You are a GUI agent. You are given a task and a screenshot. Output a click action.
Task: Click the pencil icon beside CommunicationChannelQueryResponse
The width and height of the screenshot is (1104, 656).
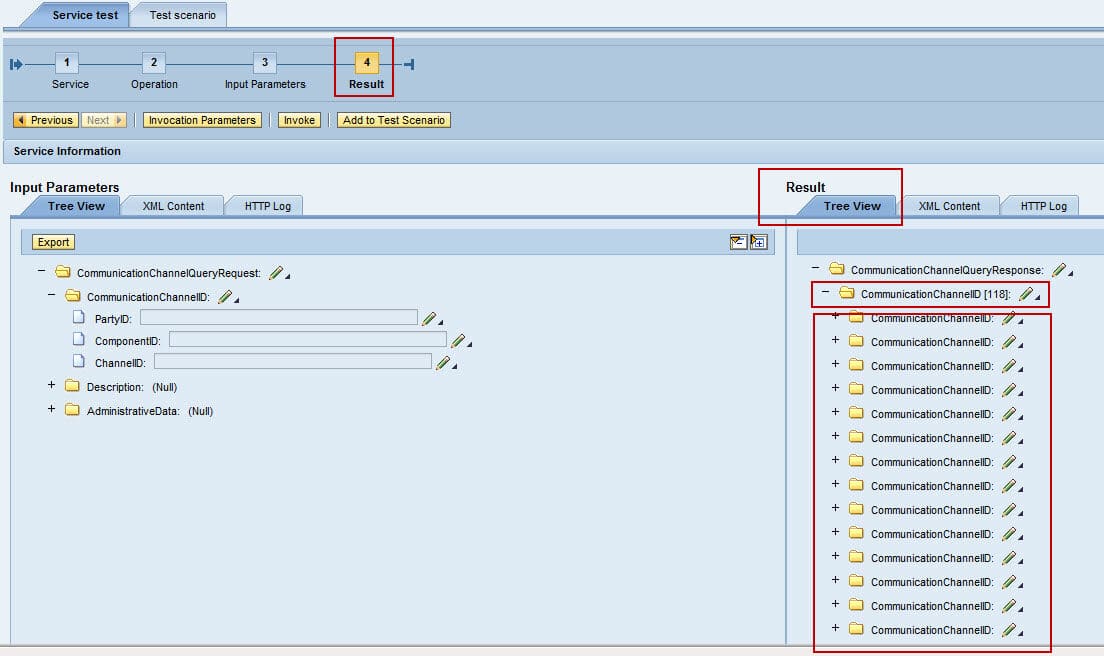[1059, 270]
